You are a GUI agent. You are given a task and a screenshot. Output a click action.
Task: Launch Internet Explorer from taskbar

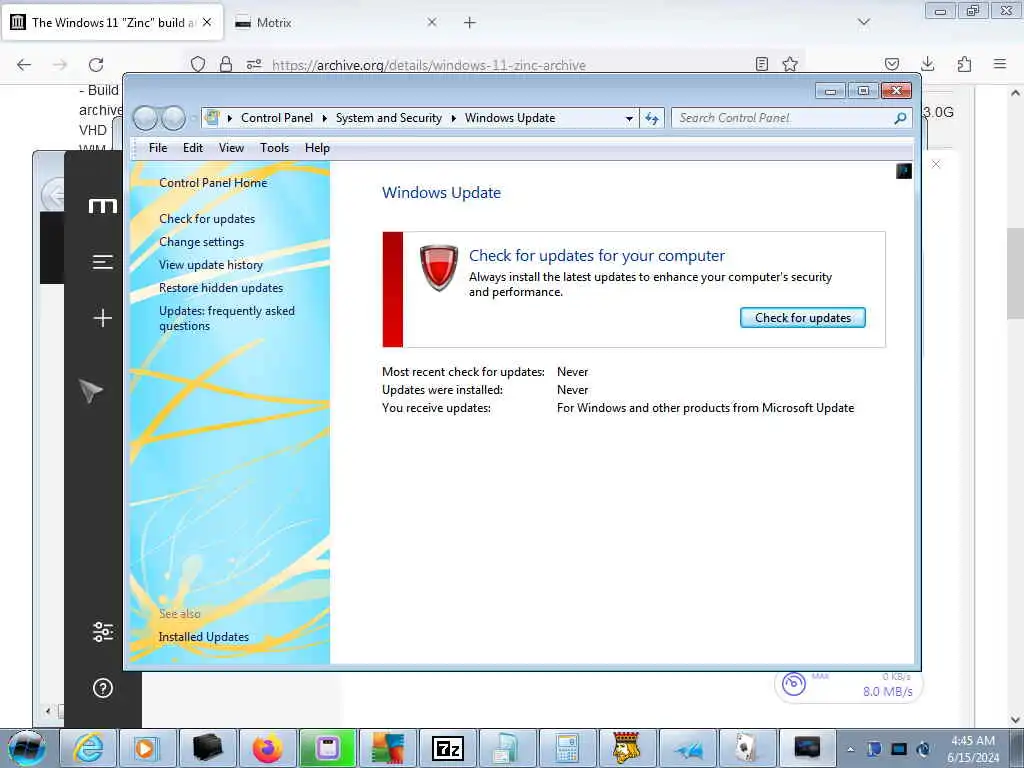point(88,748)
